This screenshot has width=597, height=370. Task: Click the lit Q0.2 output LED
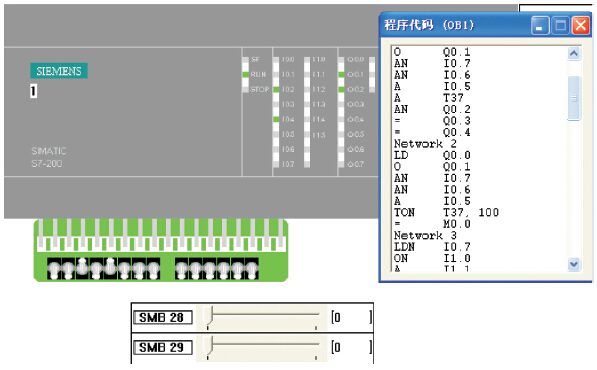[341, 89]
